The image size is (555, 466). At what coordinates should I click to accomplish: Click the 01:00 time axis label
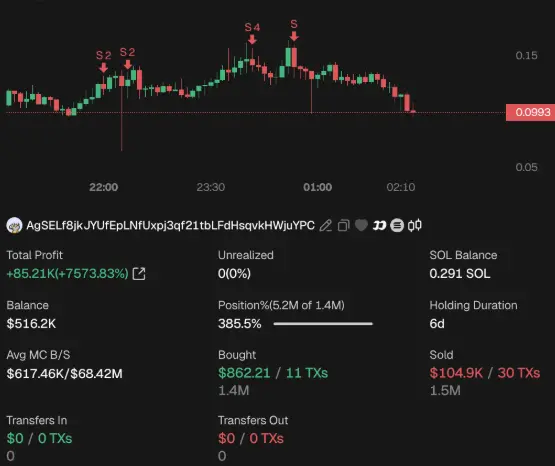(317, 187)
